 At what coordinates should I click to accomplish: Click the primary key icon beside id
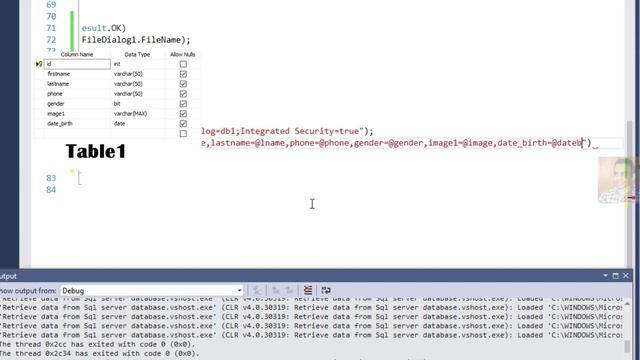(x=39, y=64)
